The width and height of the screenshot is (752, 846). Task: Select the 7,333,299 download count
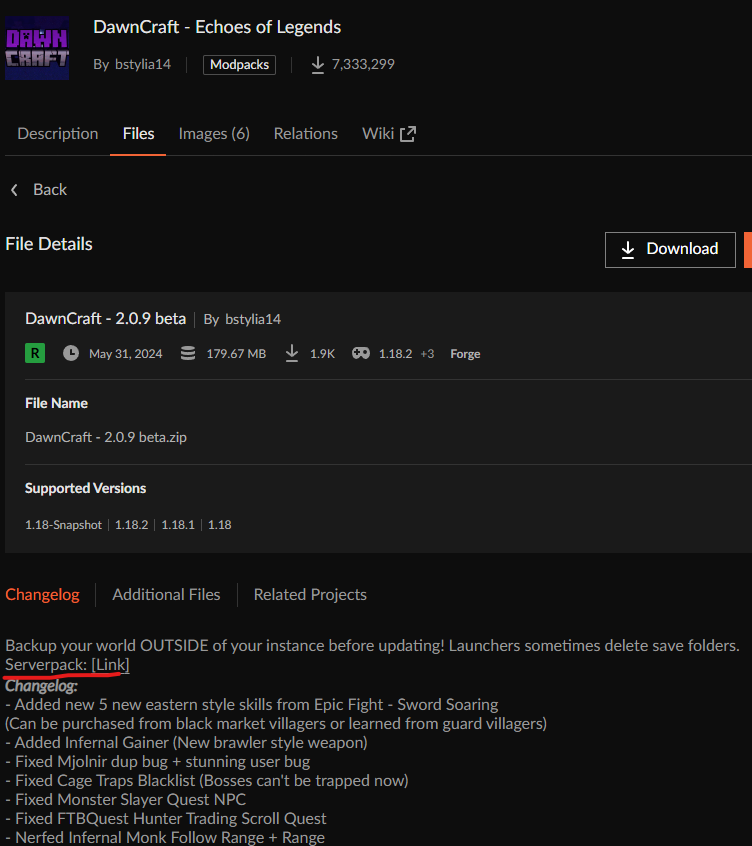click(x=363, y=64)
